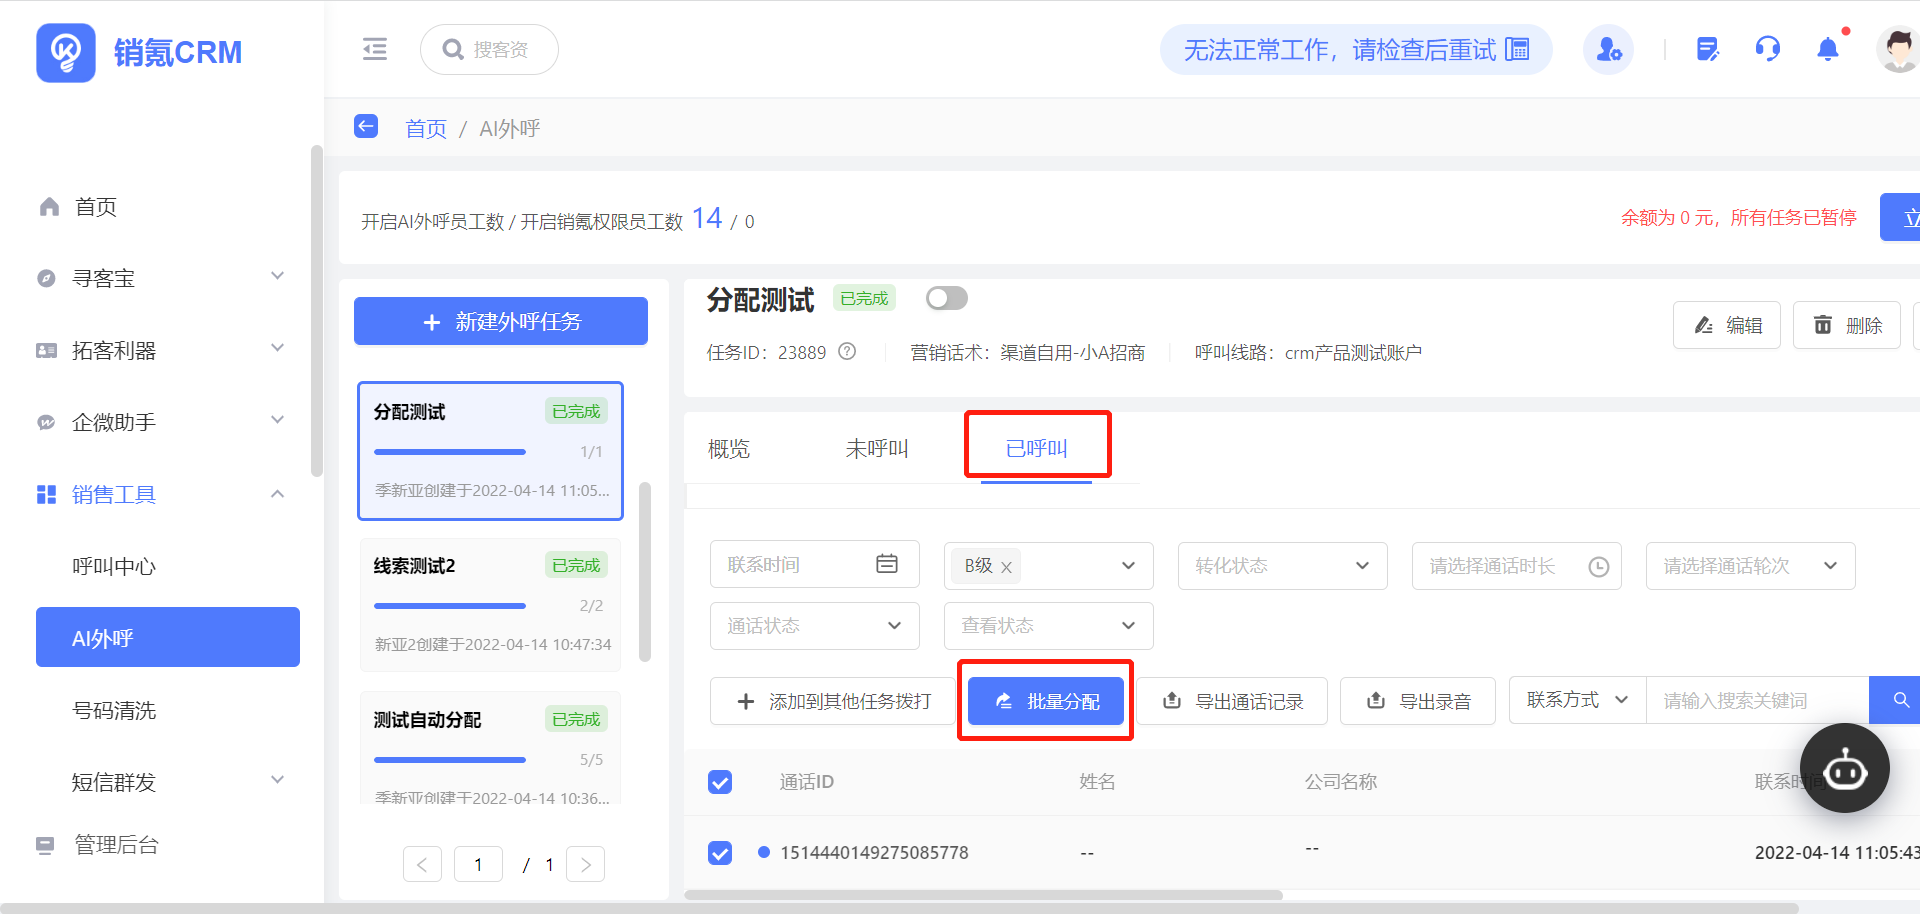Open the notification bell icon
This screenshot has width=1920, height=914.
(1827, 49)
